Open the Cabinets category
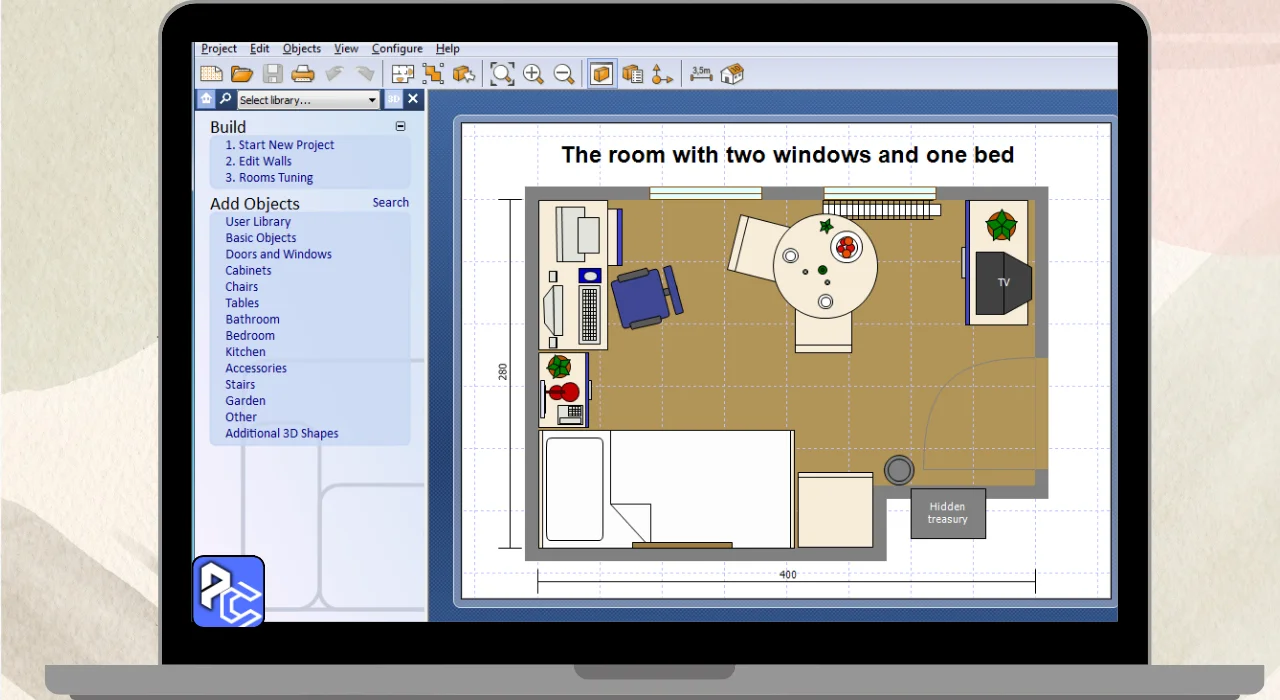Image resolution: width=1280 pixels, height=700 pixels. [x=248, y=271]
